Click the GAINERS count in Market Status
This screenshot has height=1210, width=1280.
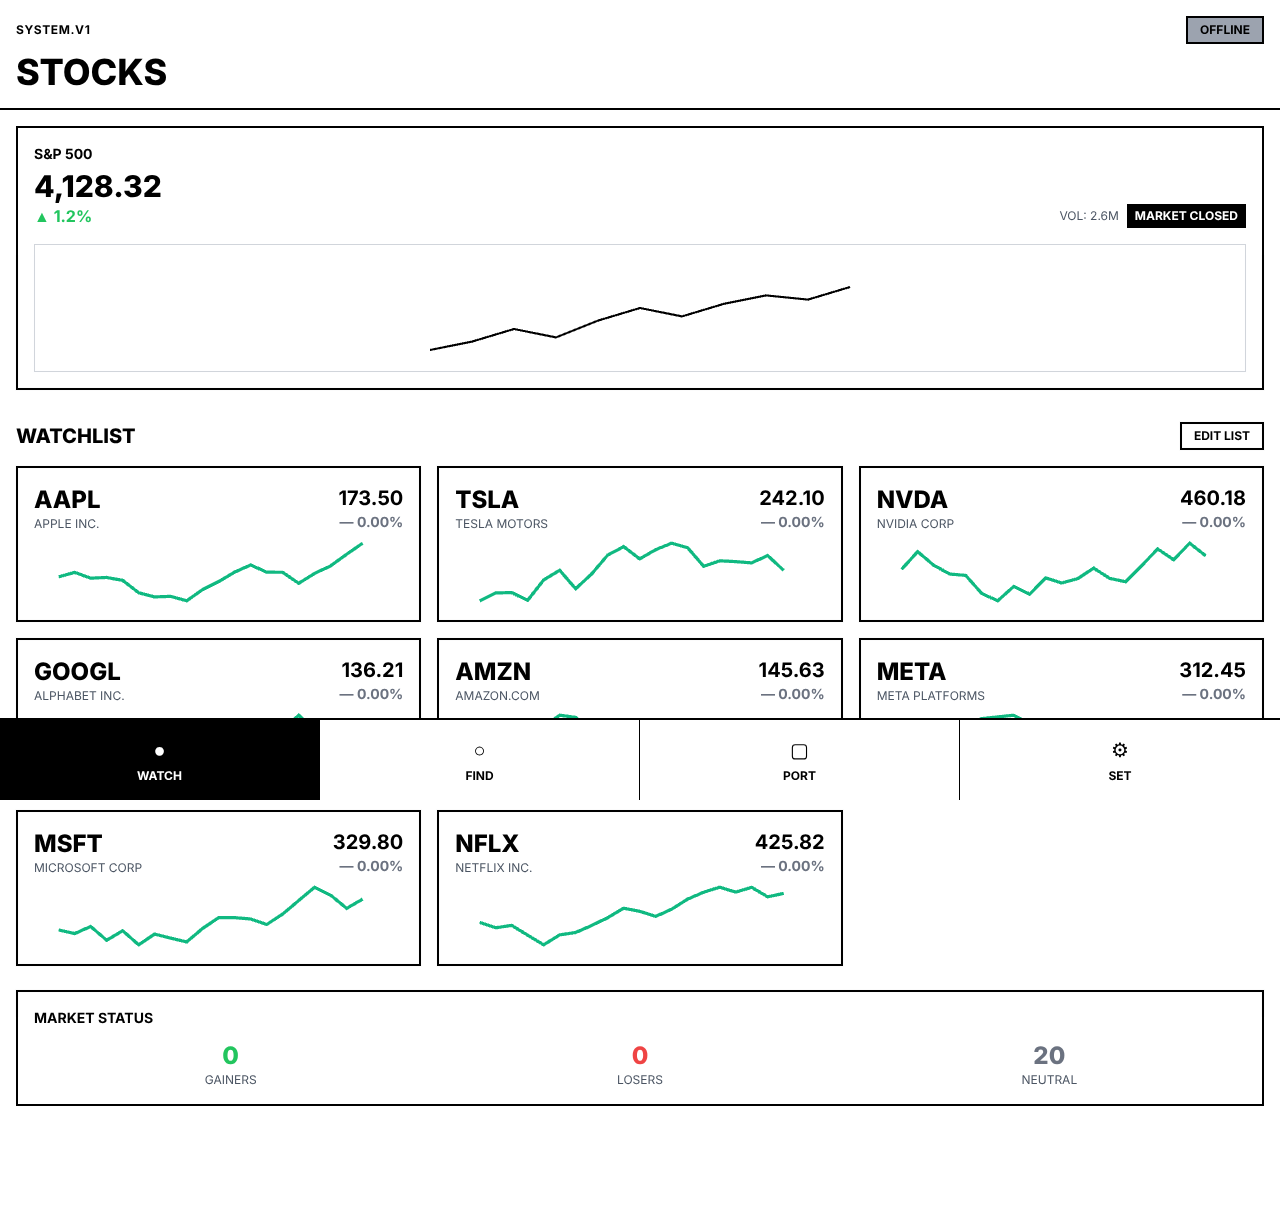pos(230,1054)
